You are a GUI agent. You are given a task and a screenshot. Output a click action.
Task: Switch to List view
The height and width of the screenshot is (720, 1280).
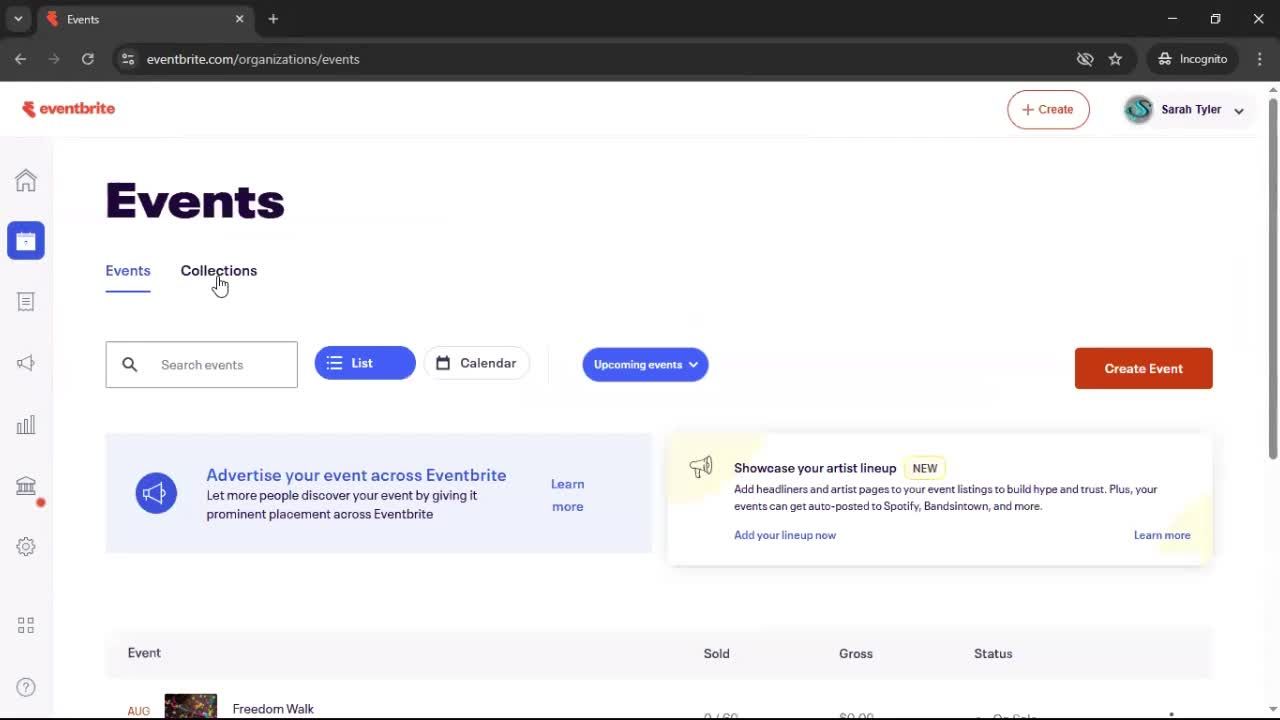coord(365,363)
